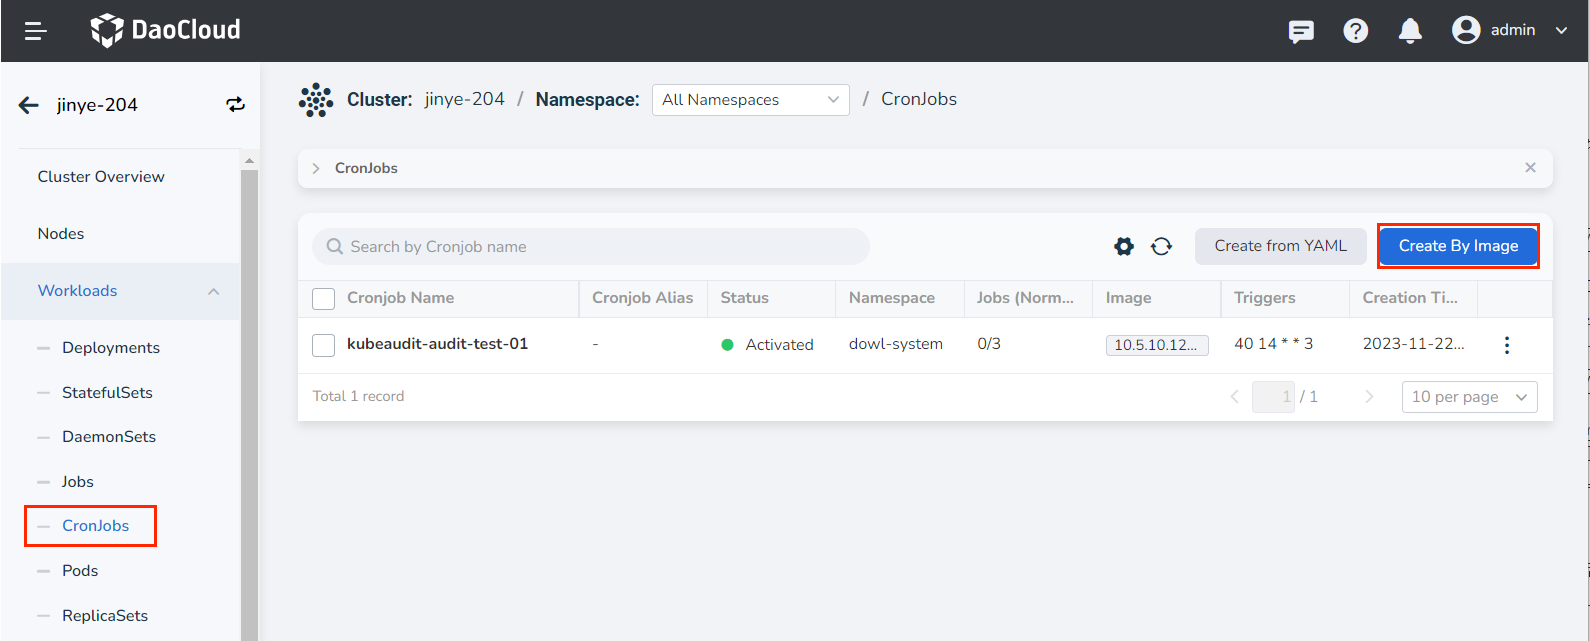The image size is (1590, 641).
Task: Open the table column settings gear
Action: 1124,246
